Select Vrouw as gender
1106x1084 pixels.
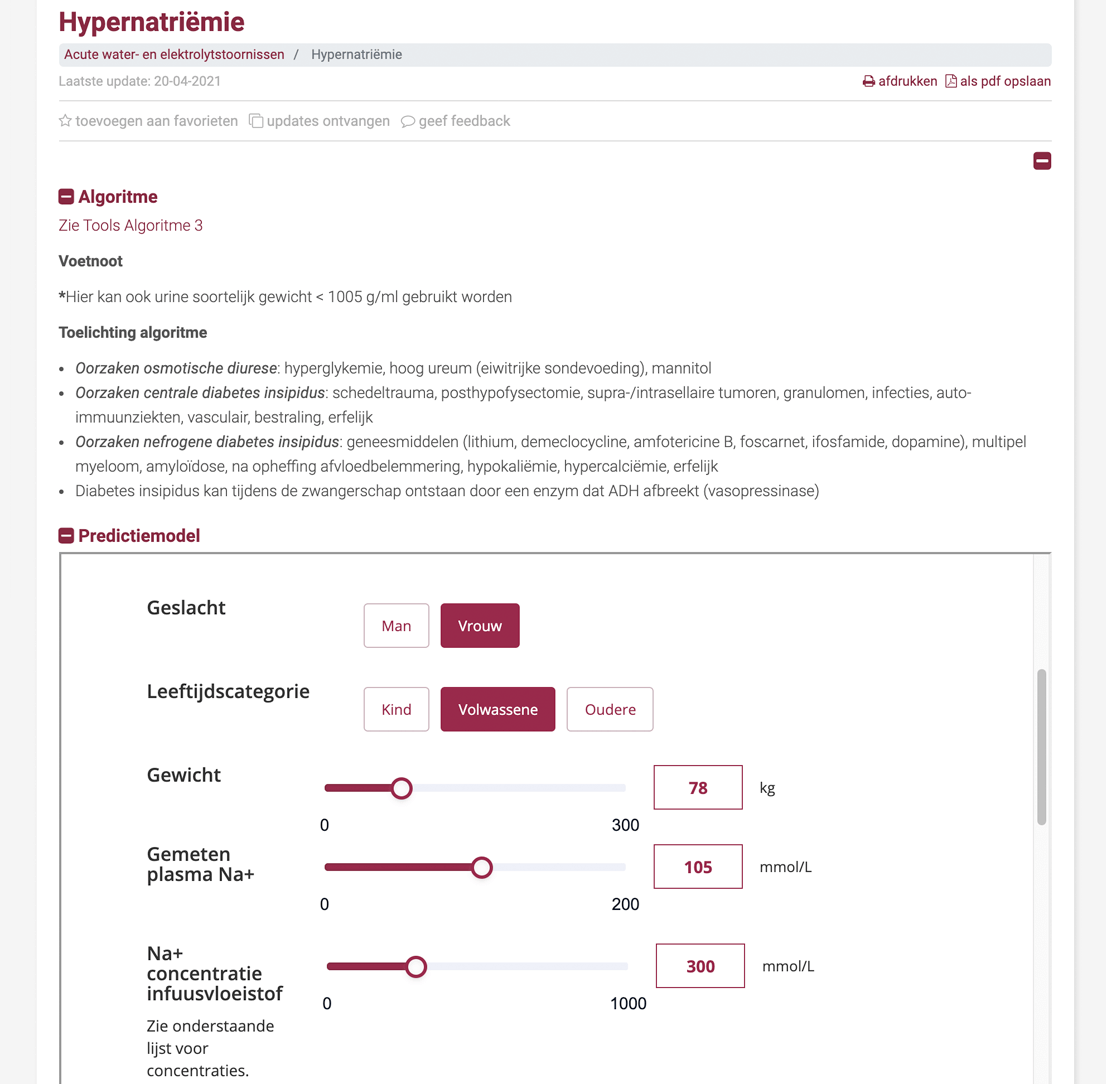[480, 626]
